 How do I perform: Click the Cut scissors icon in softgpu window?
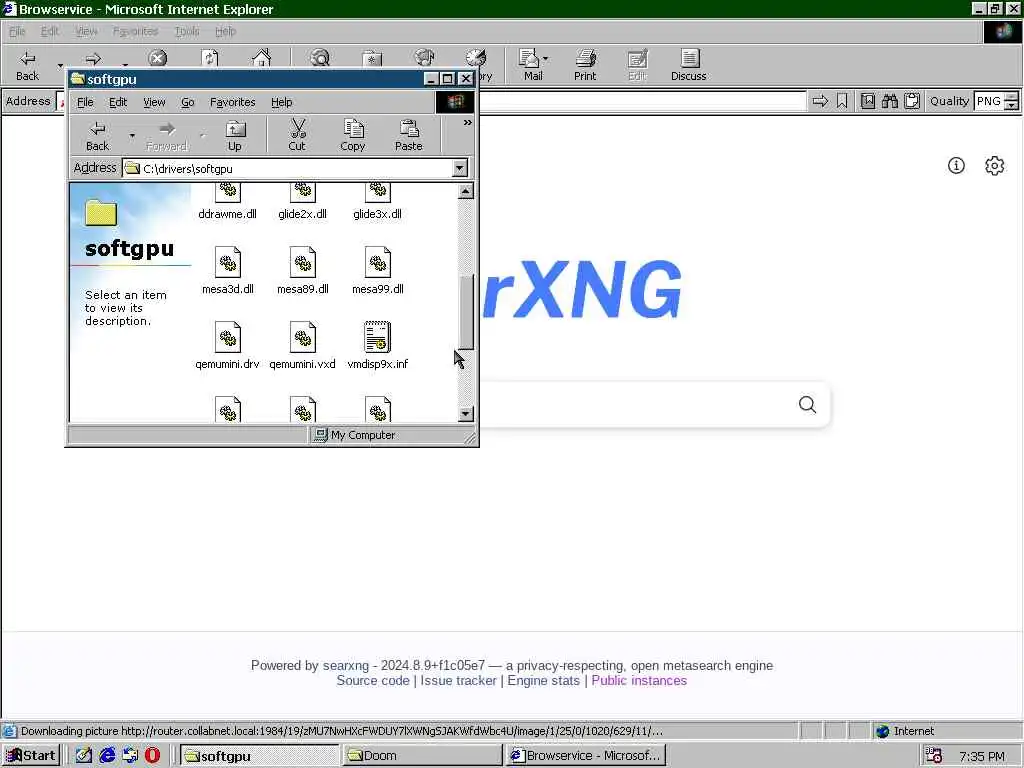297,136
